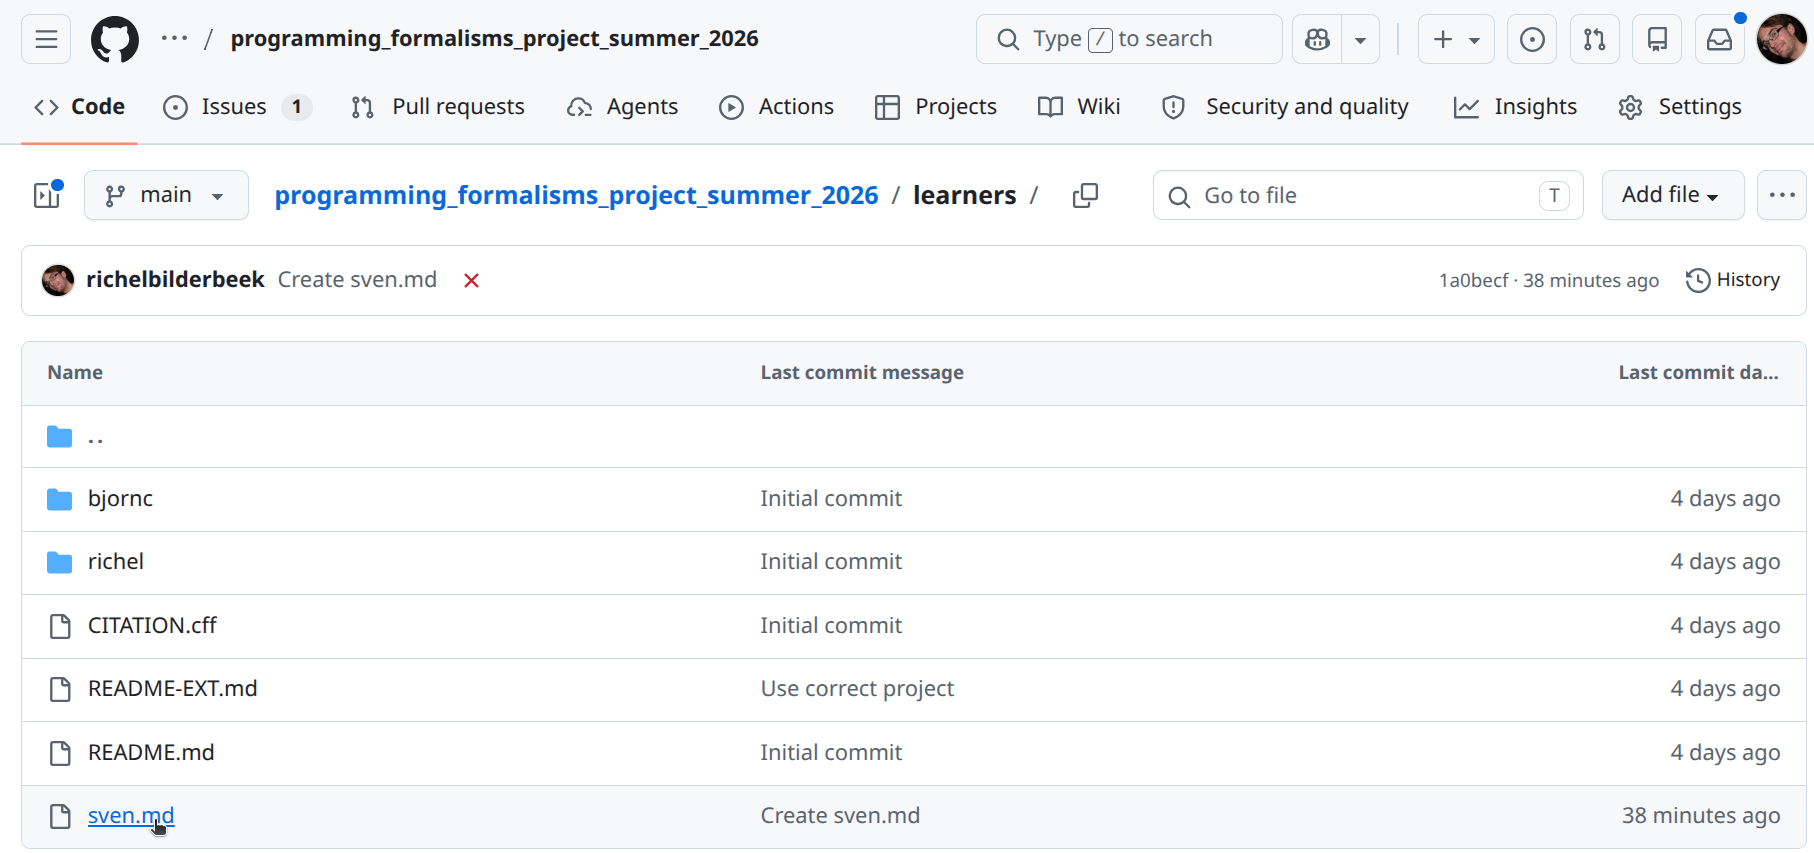Open the Copilot dropdown arrow
The image size is (1814, 853).
pos(1360,39)
